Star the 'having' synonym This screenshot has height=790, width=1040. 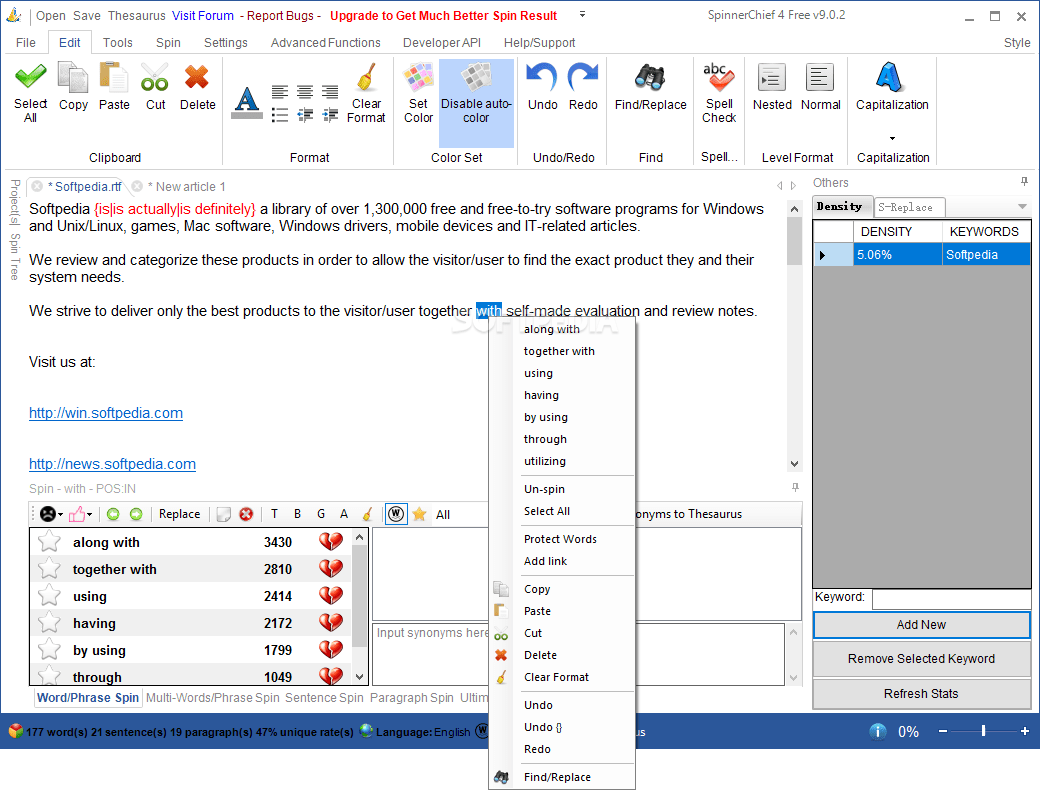point(49,623)
